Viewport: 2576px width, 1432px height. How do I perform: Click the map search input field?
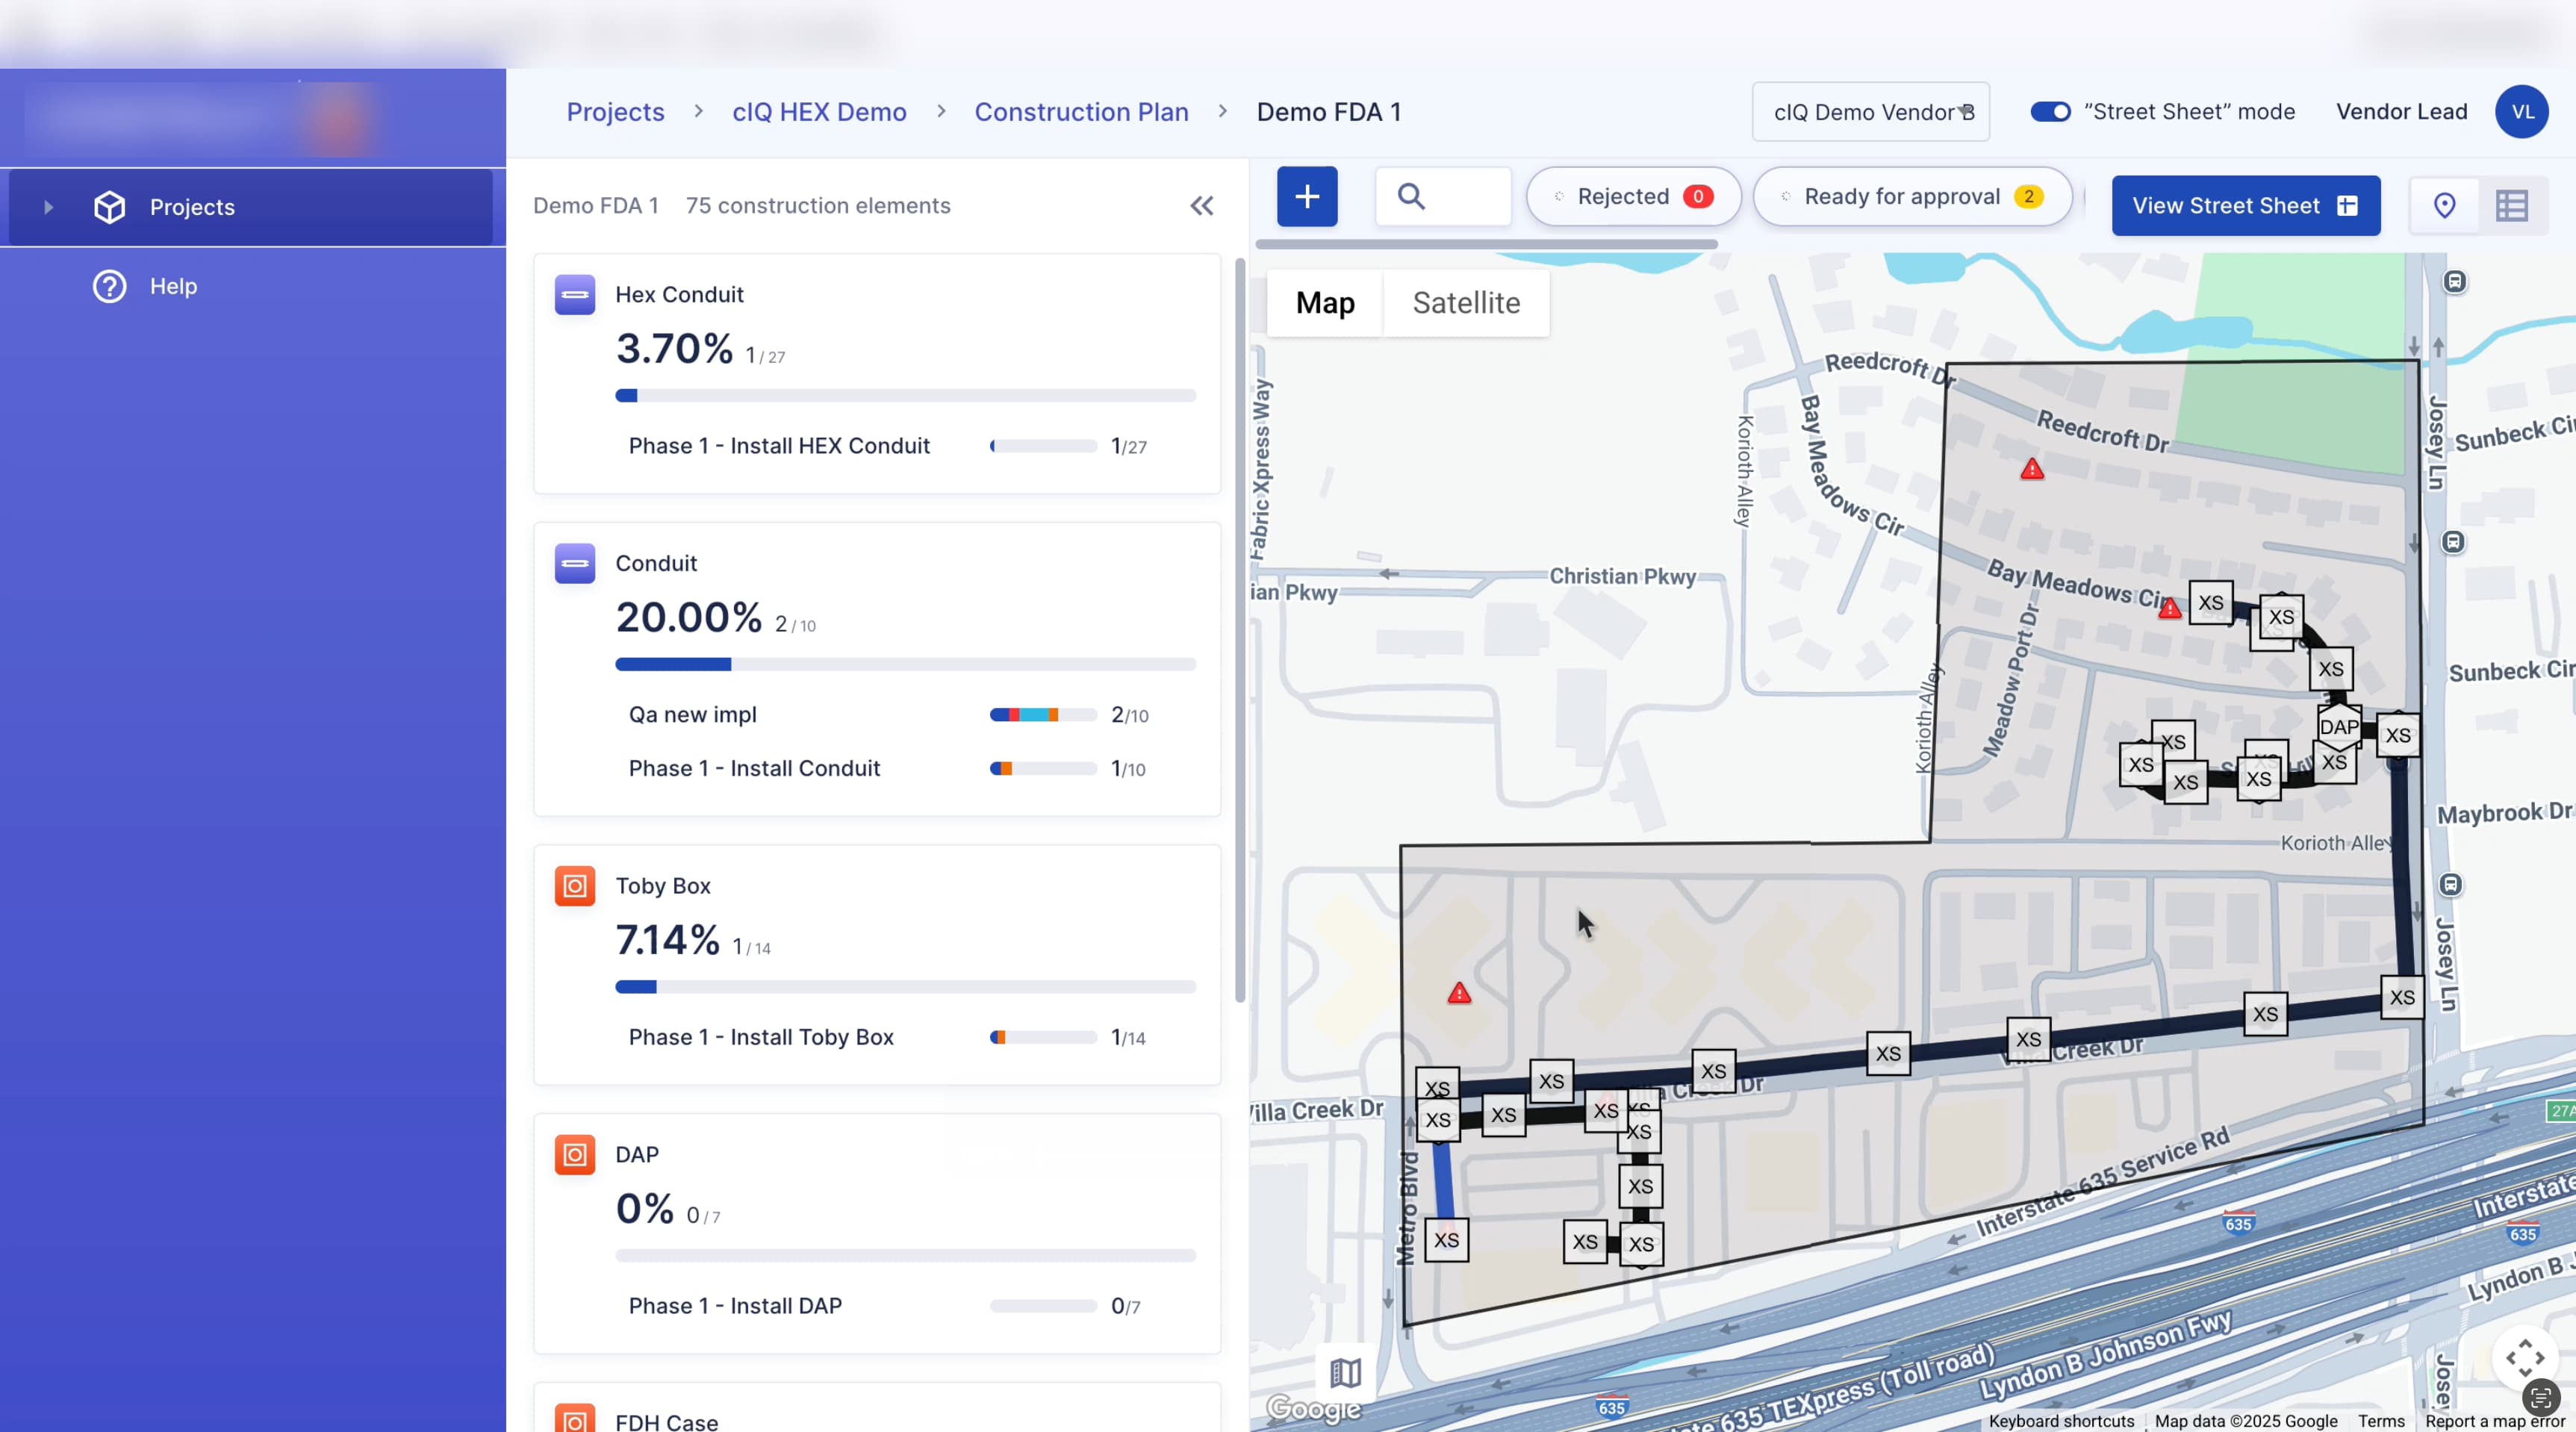(1443, 197)
